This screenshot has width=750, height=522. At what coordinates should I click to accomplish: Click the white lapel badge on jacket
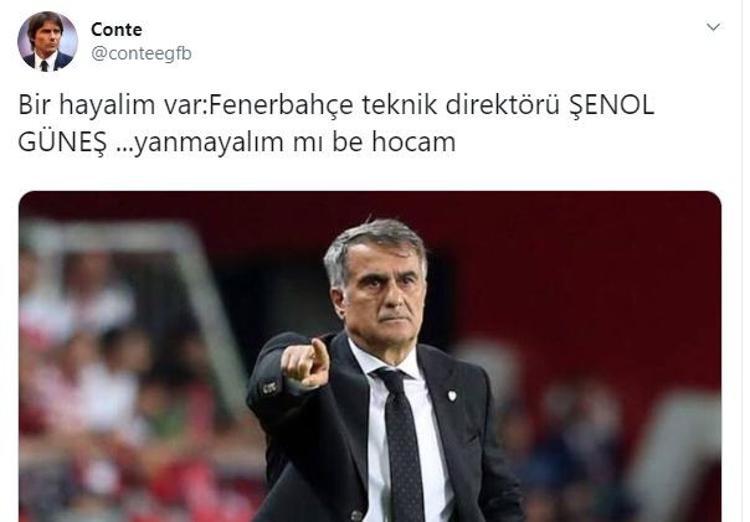[452, 395]
